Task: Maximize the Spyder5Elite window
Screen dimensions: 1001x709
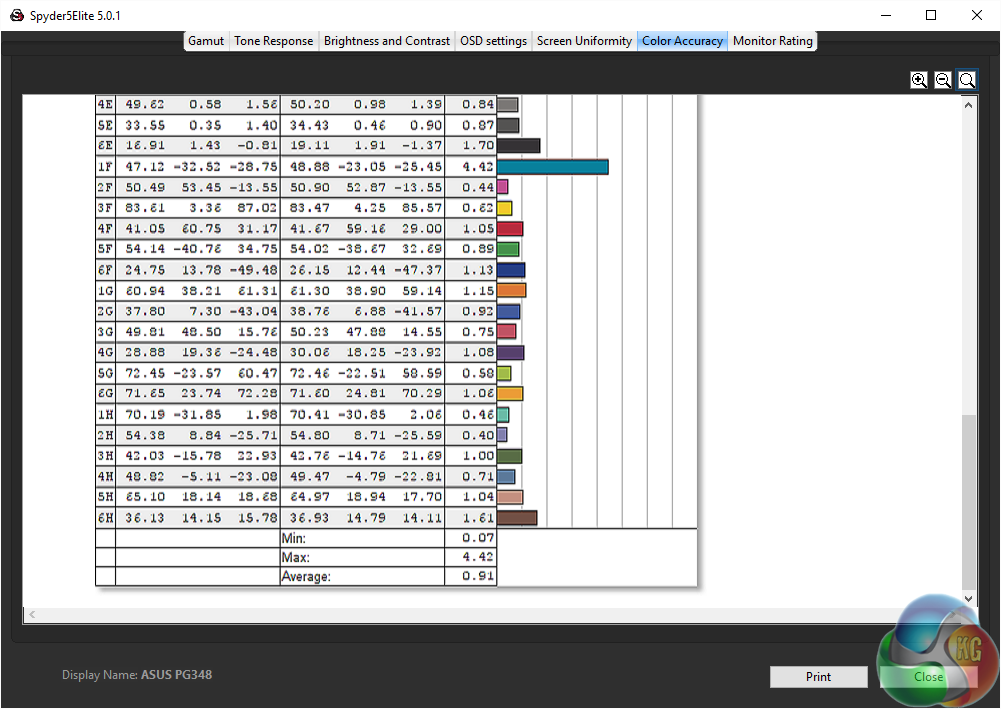Action: pos(931,15)
